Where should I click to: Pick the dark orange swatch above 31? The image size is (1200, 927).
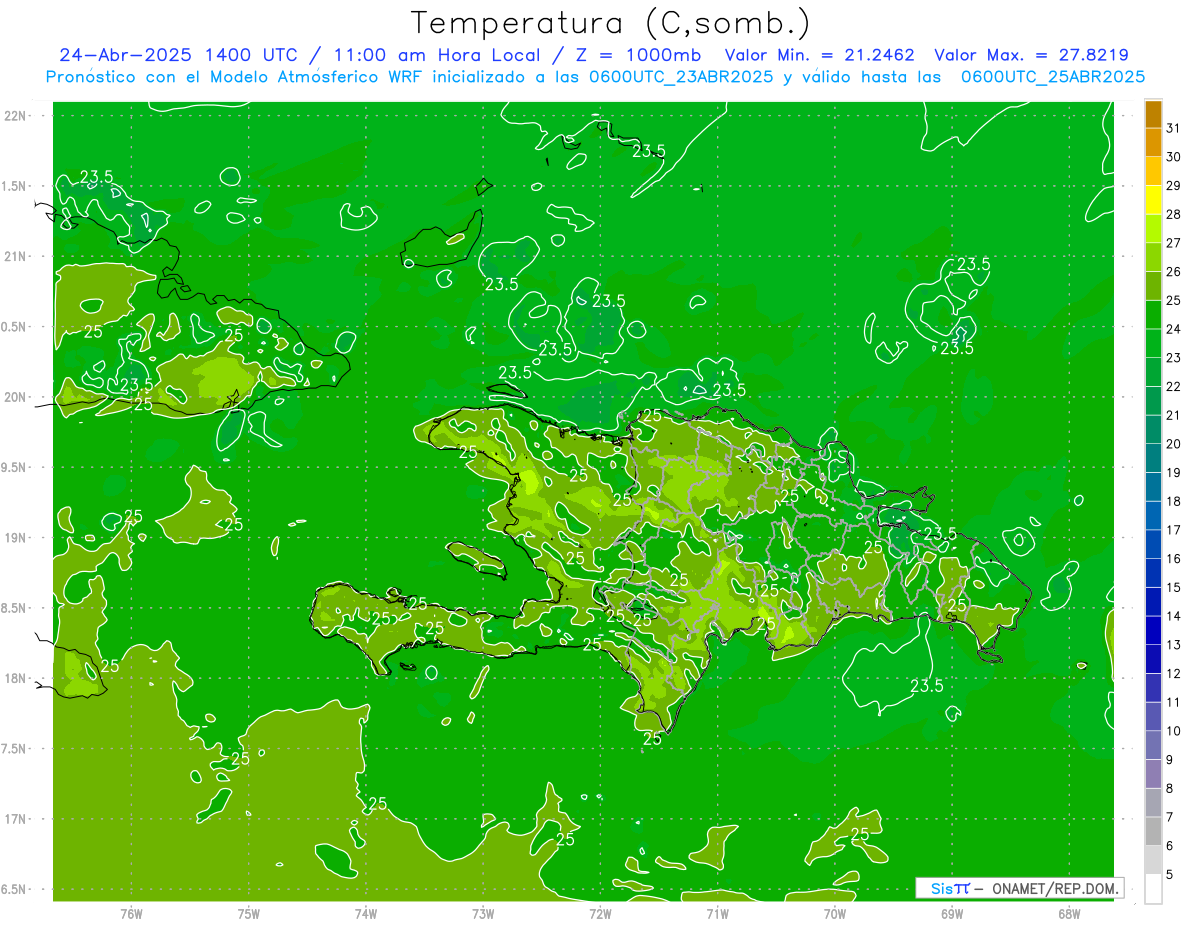(1153, 114)
